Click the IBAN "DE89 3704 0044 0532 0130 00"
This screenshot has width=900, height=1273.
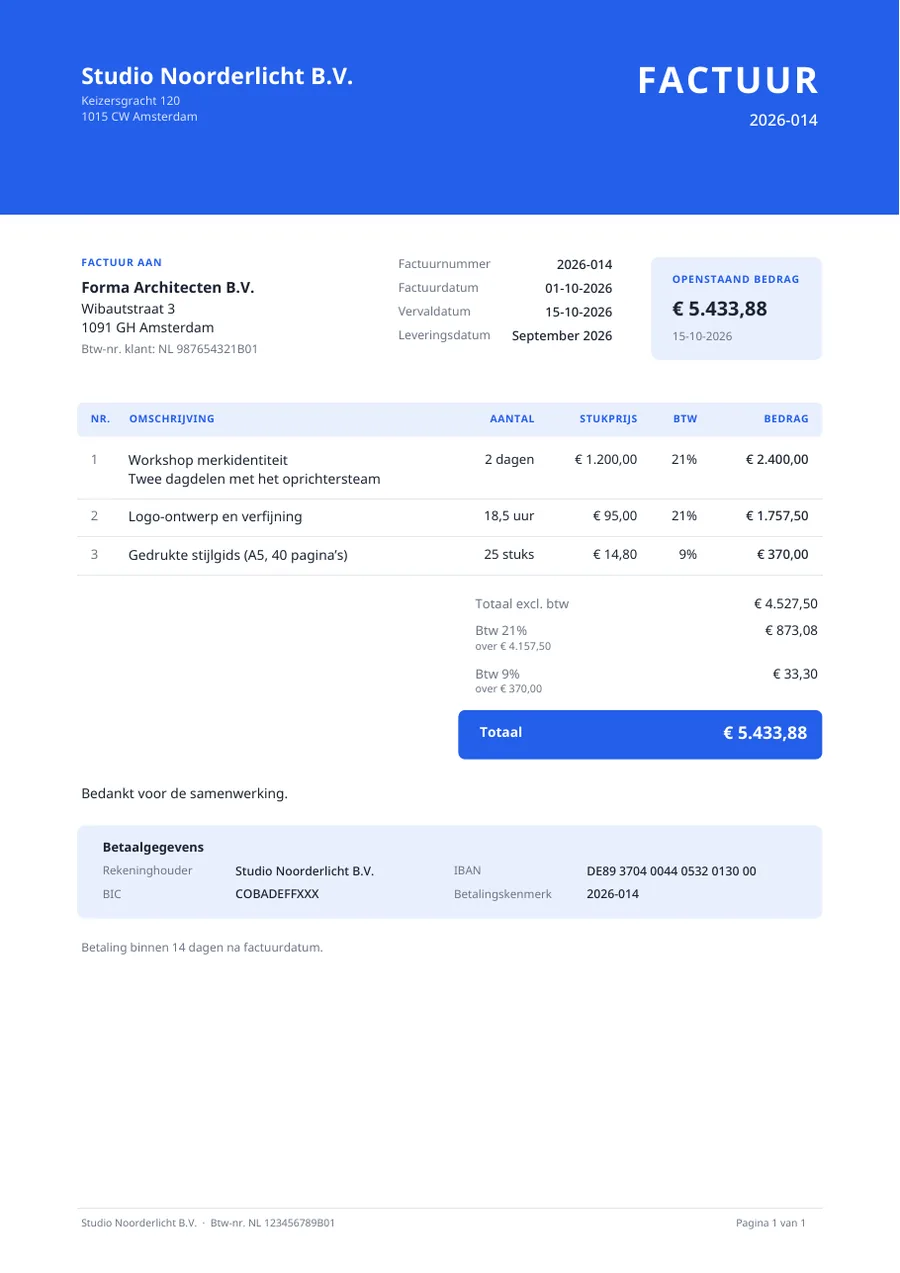[x=672, y=871]
